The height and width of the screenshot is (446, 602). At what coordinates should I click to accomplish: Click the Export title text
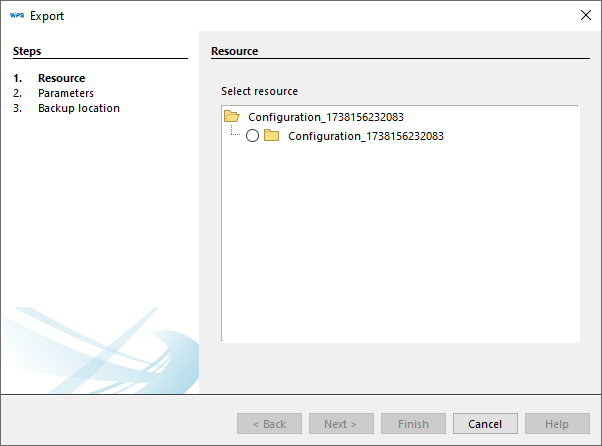coord(47,16)
